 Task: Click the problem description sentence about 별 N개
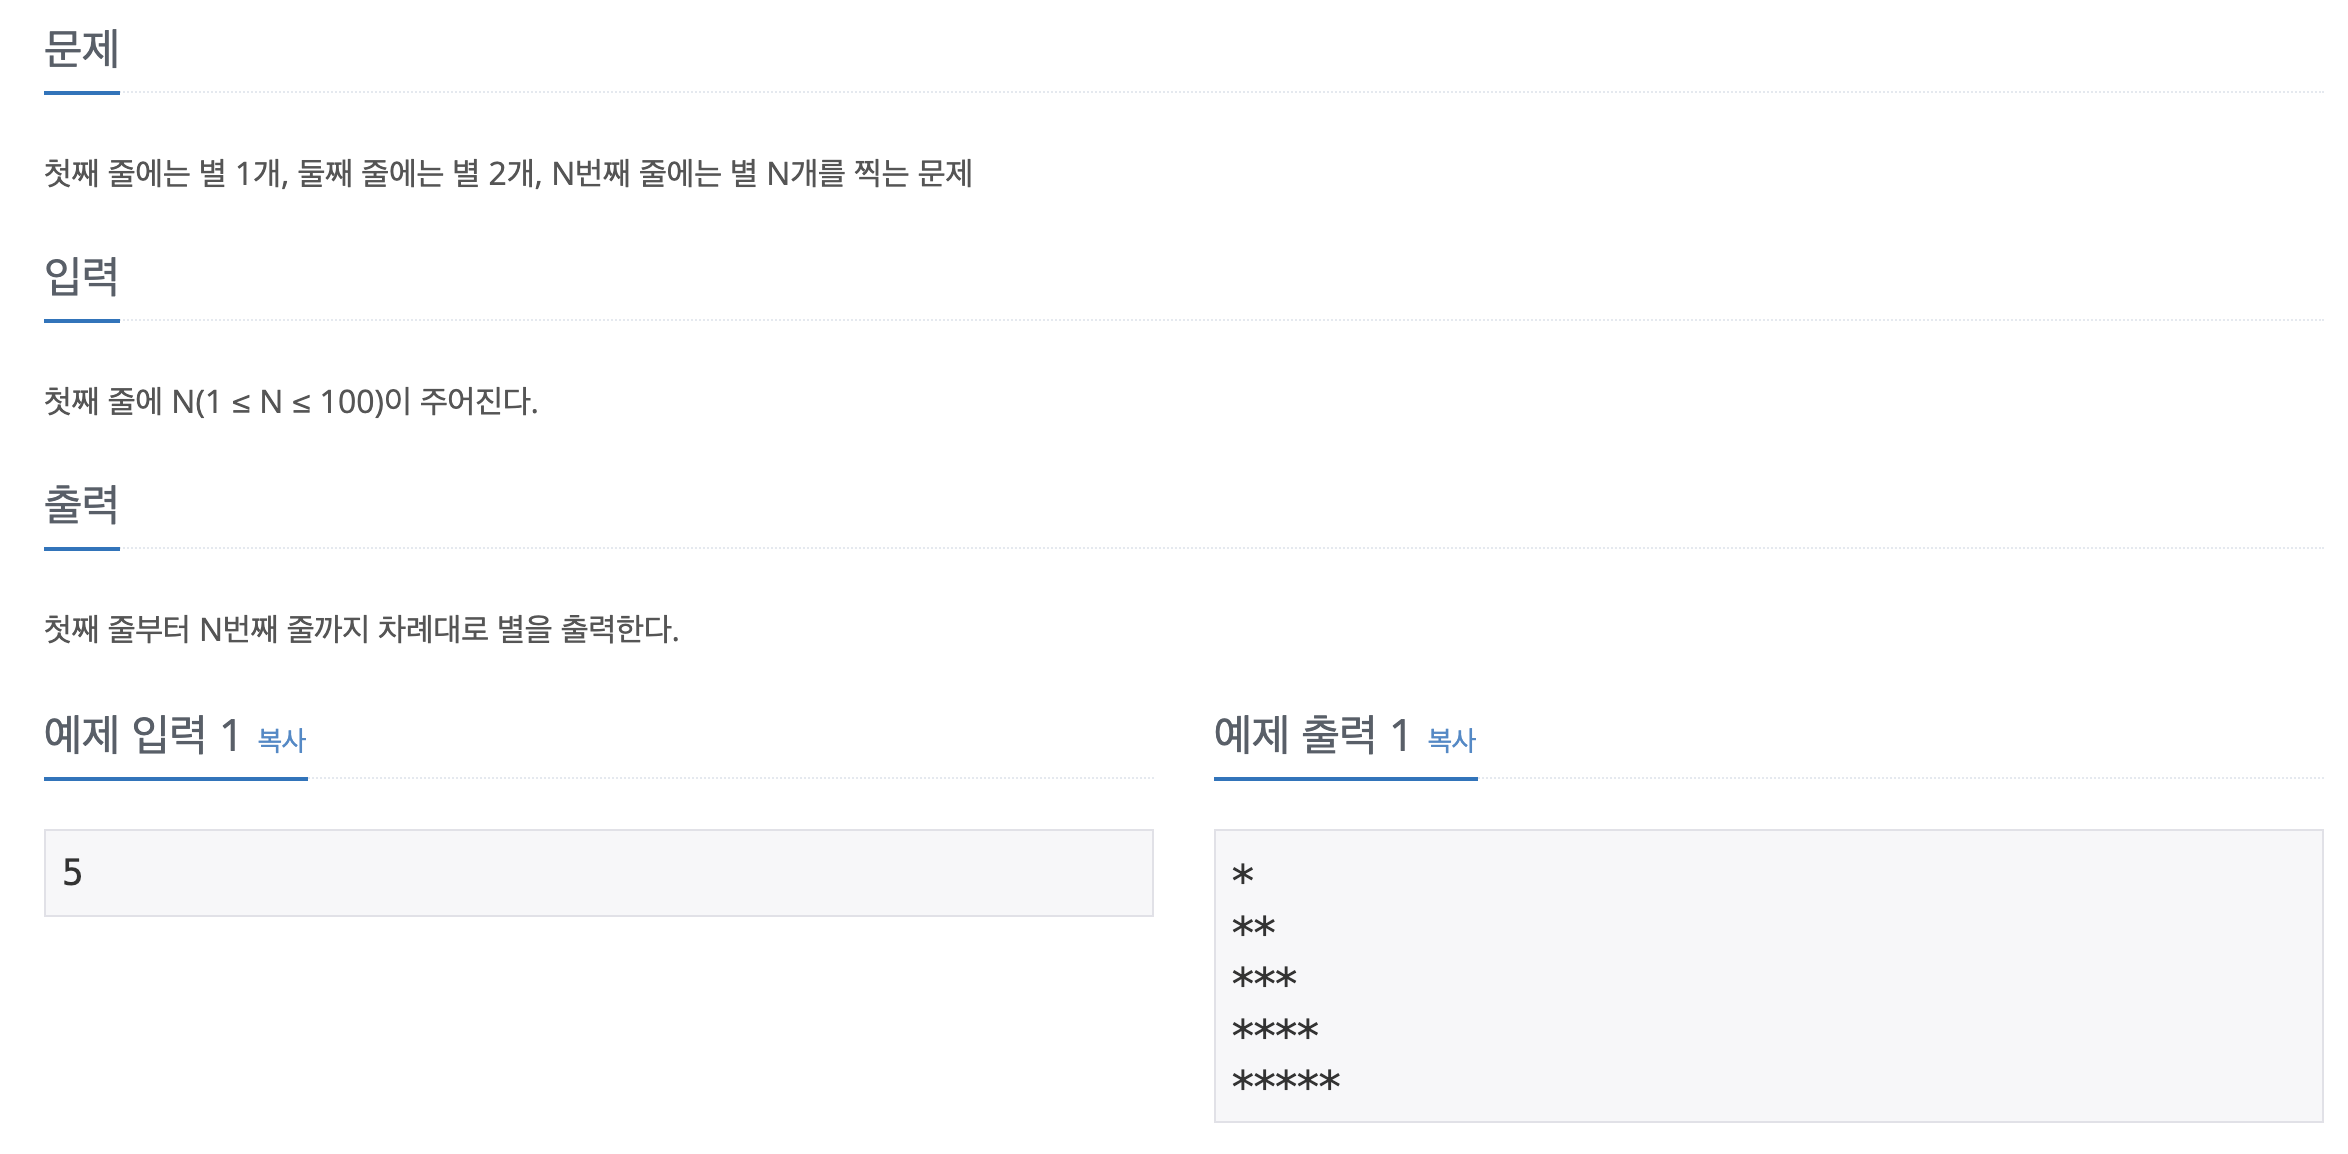tap(508, 173)
